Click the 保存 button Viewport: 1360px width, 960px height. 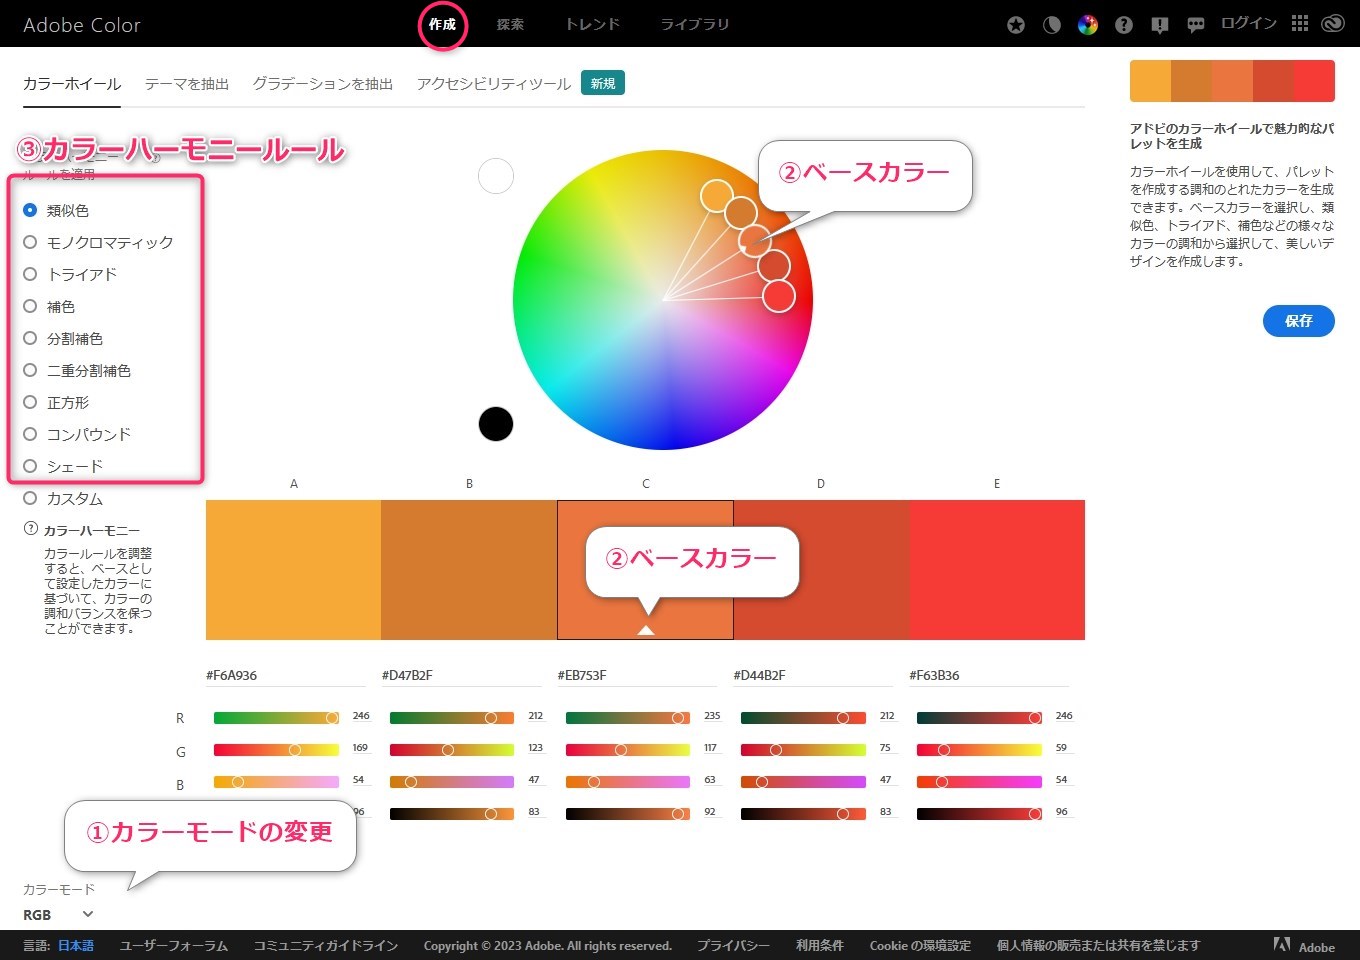point(1298,321)
